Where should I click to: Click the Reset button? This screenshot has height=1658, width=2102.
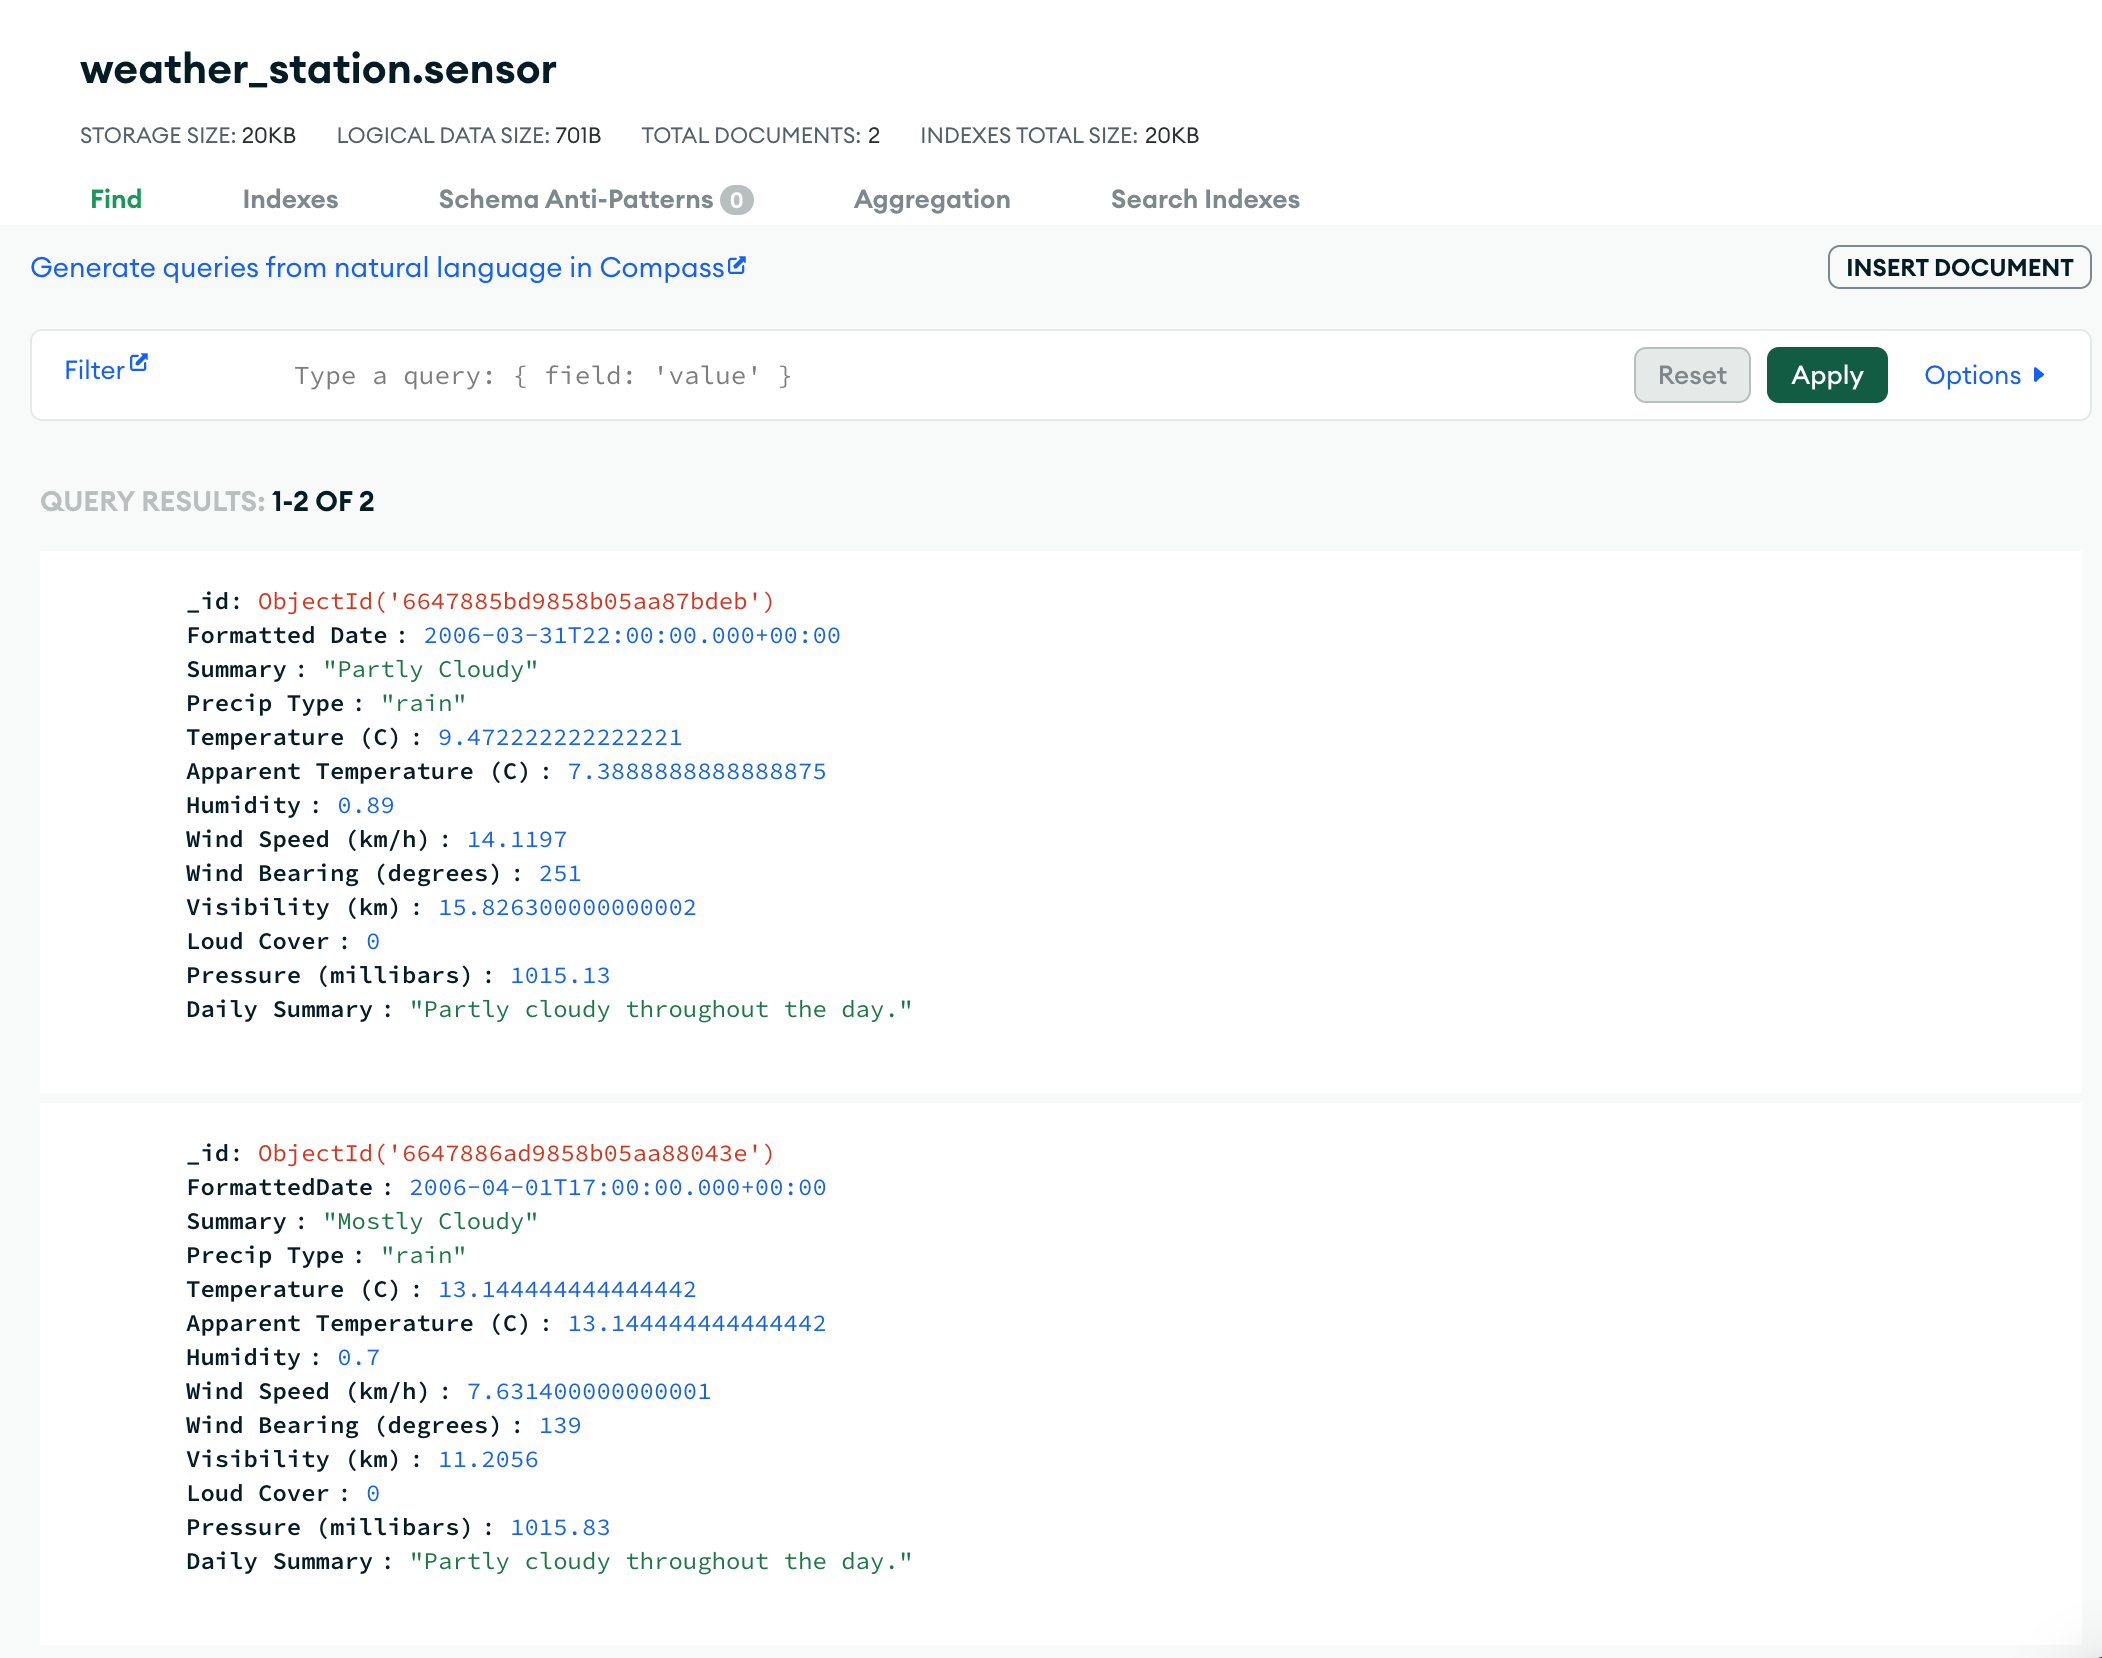pyautogui.click(x=1692, y=375)
